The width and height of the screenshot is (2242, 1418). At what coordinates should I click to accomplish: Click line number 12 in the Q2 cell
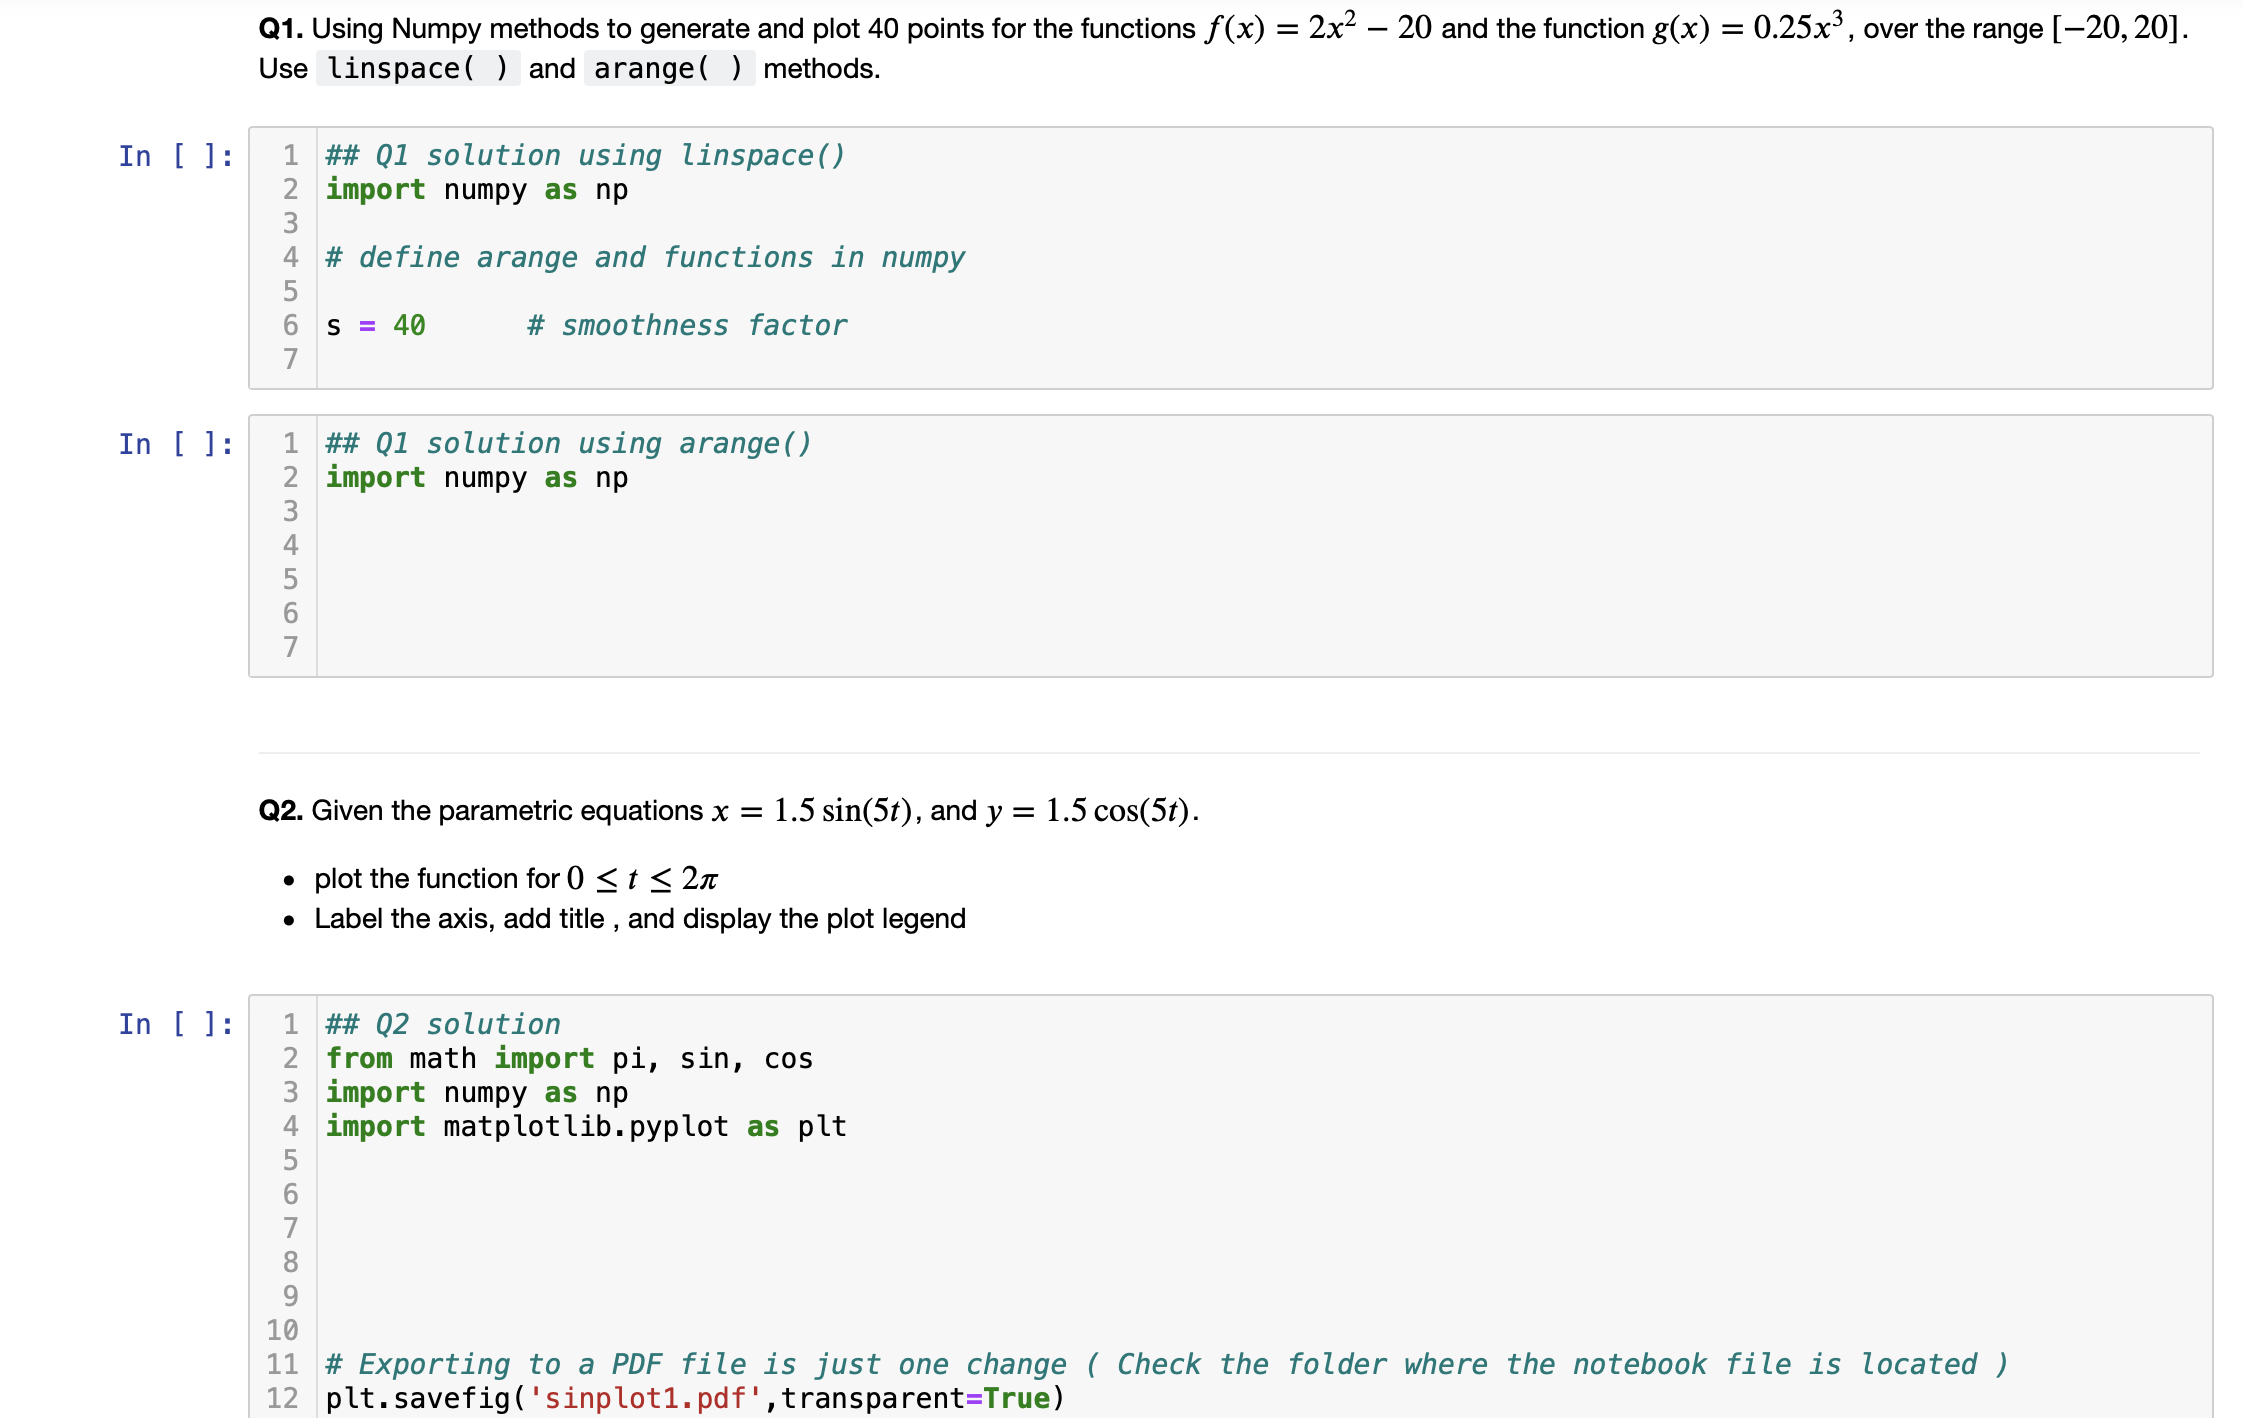pos(282,1397)
